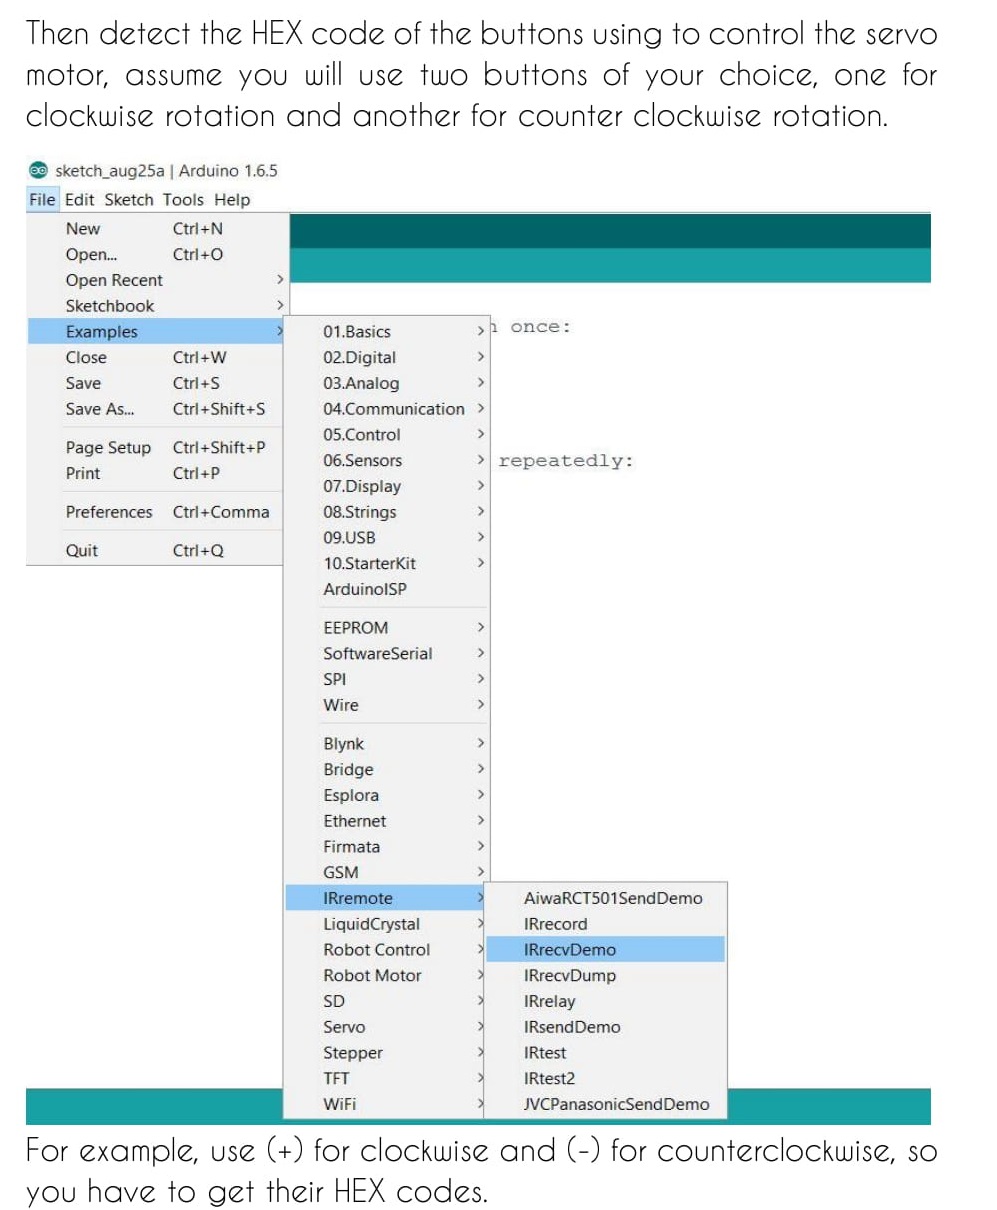The width and height of the screenshot is (997, 1210).
Task: Open EEPROM library examples
Action: (387, 628)
